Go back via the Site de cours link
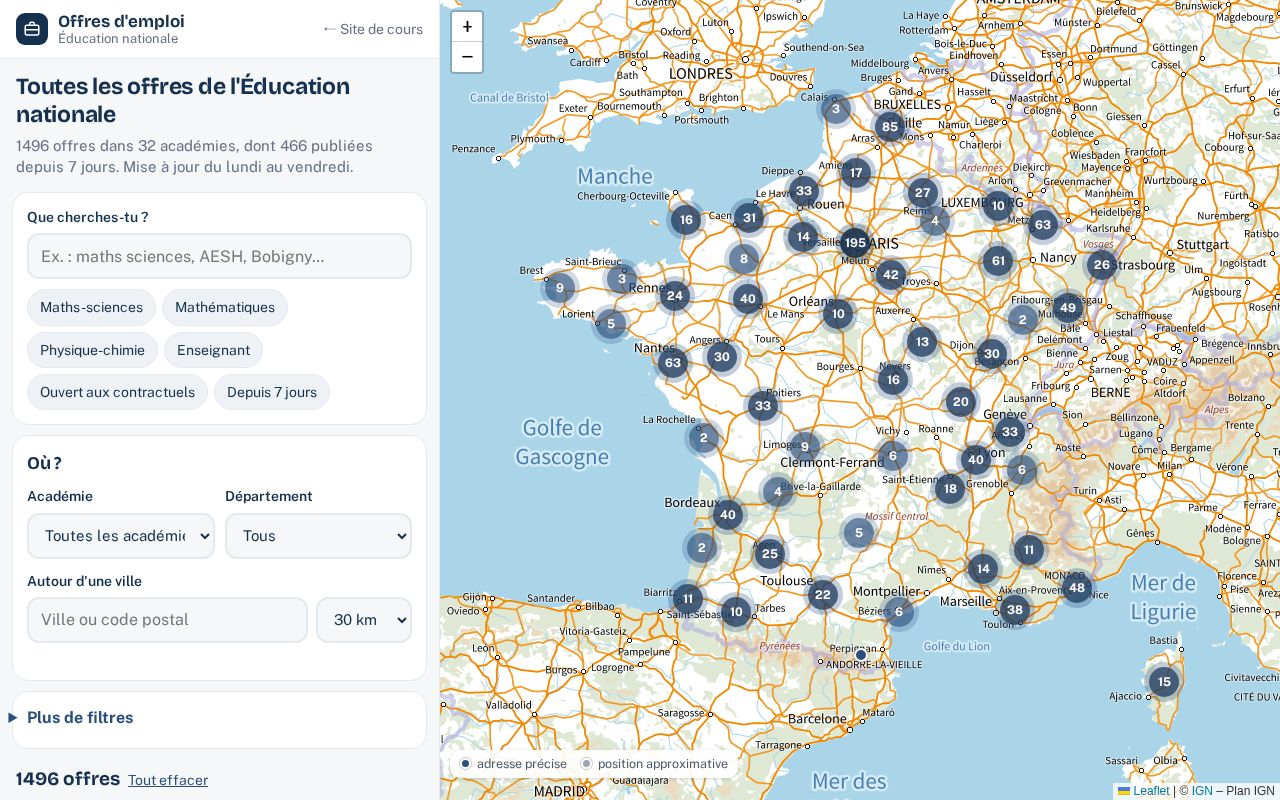This screenshot has height=800, width=1280. tap(372, 29)
